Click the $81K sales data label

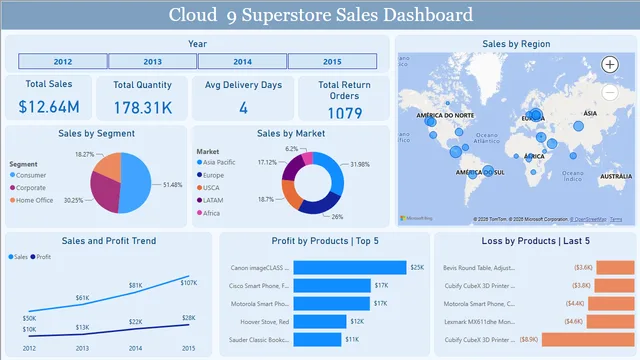point(136,285)
